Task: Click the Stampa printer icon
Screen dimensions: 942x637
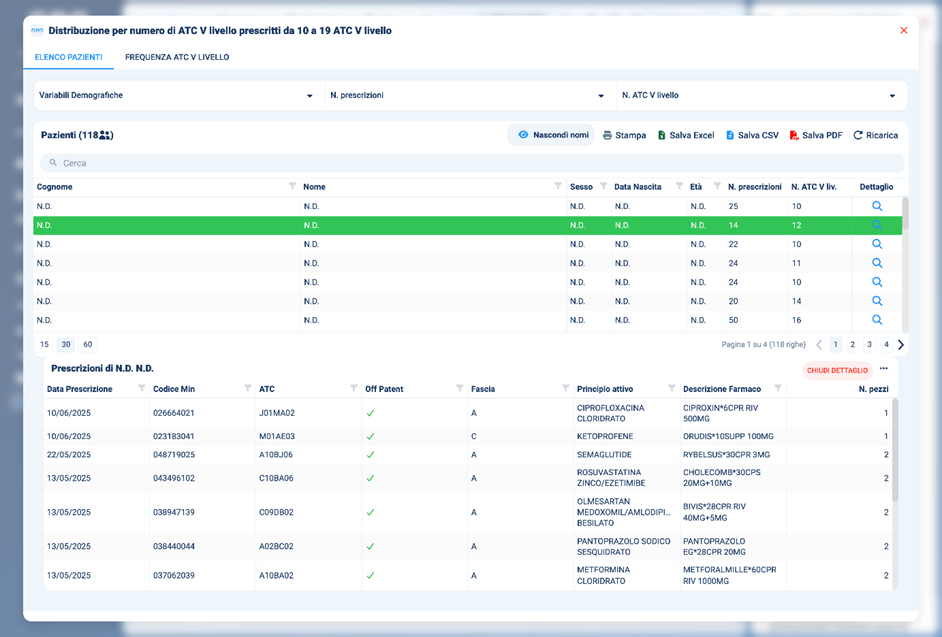Action: click(x=607, y=135)
